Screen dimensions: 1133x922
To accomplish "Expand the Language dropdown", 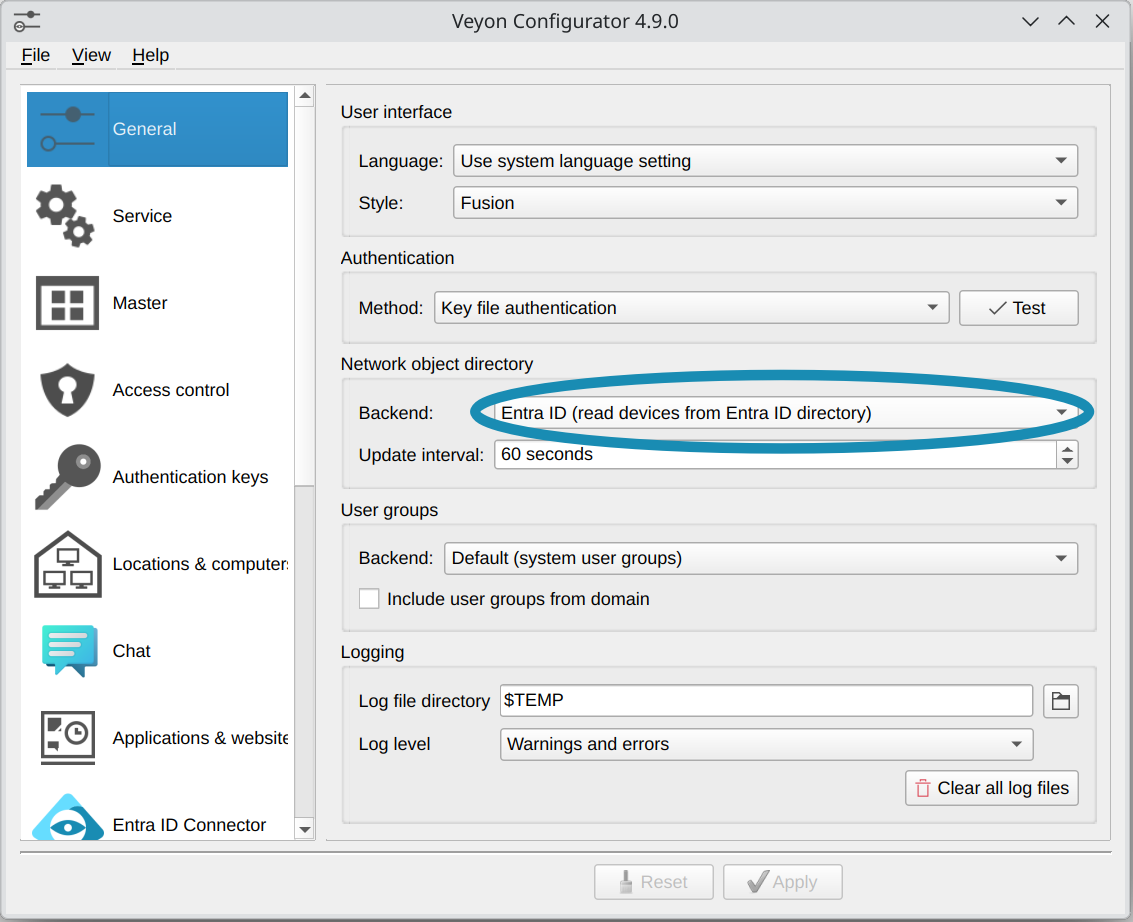I will pyautogui.click(x=765, y=161).
